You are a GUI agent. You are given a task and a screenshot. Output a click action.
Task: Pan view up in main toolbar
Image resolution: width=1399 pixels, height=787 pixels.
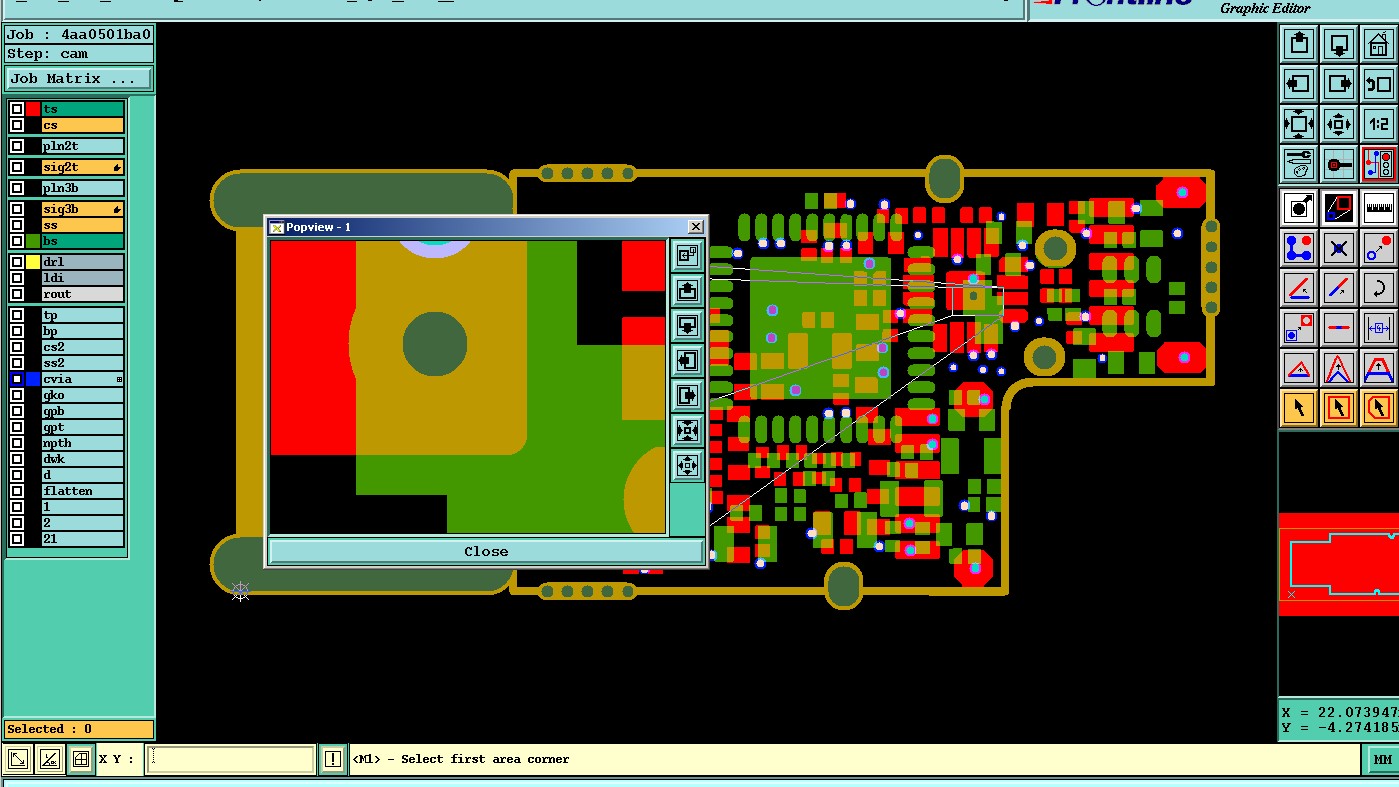point(1299,44)
